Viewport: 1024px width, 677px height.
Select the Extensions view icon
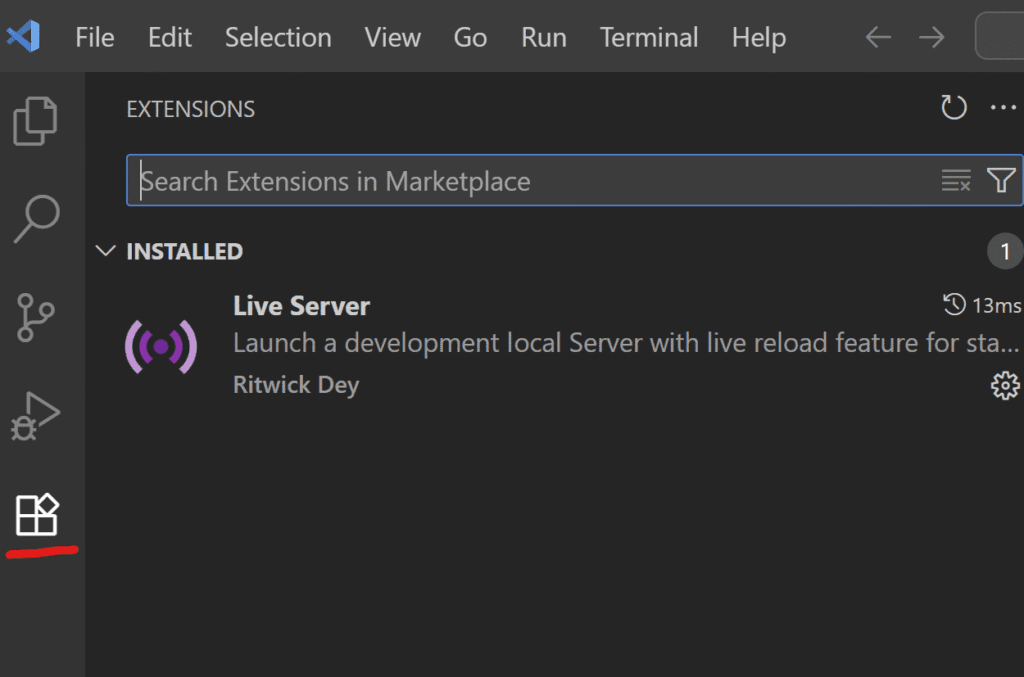coord(37,514)
